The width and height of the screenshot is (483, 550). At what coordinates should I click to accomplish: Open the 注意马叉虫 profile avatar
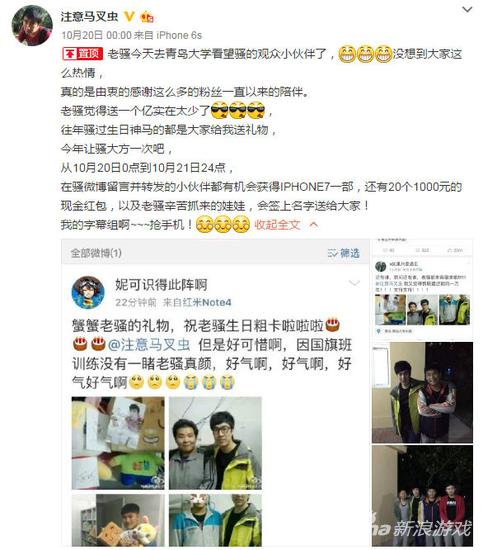point(32,26)
